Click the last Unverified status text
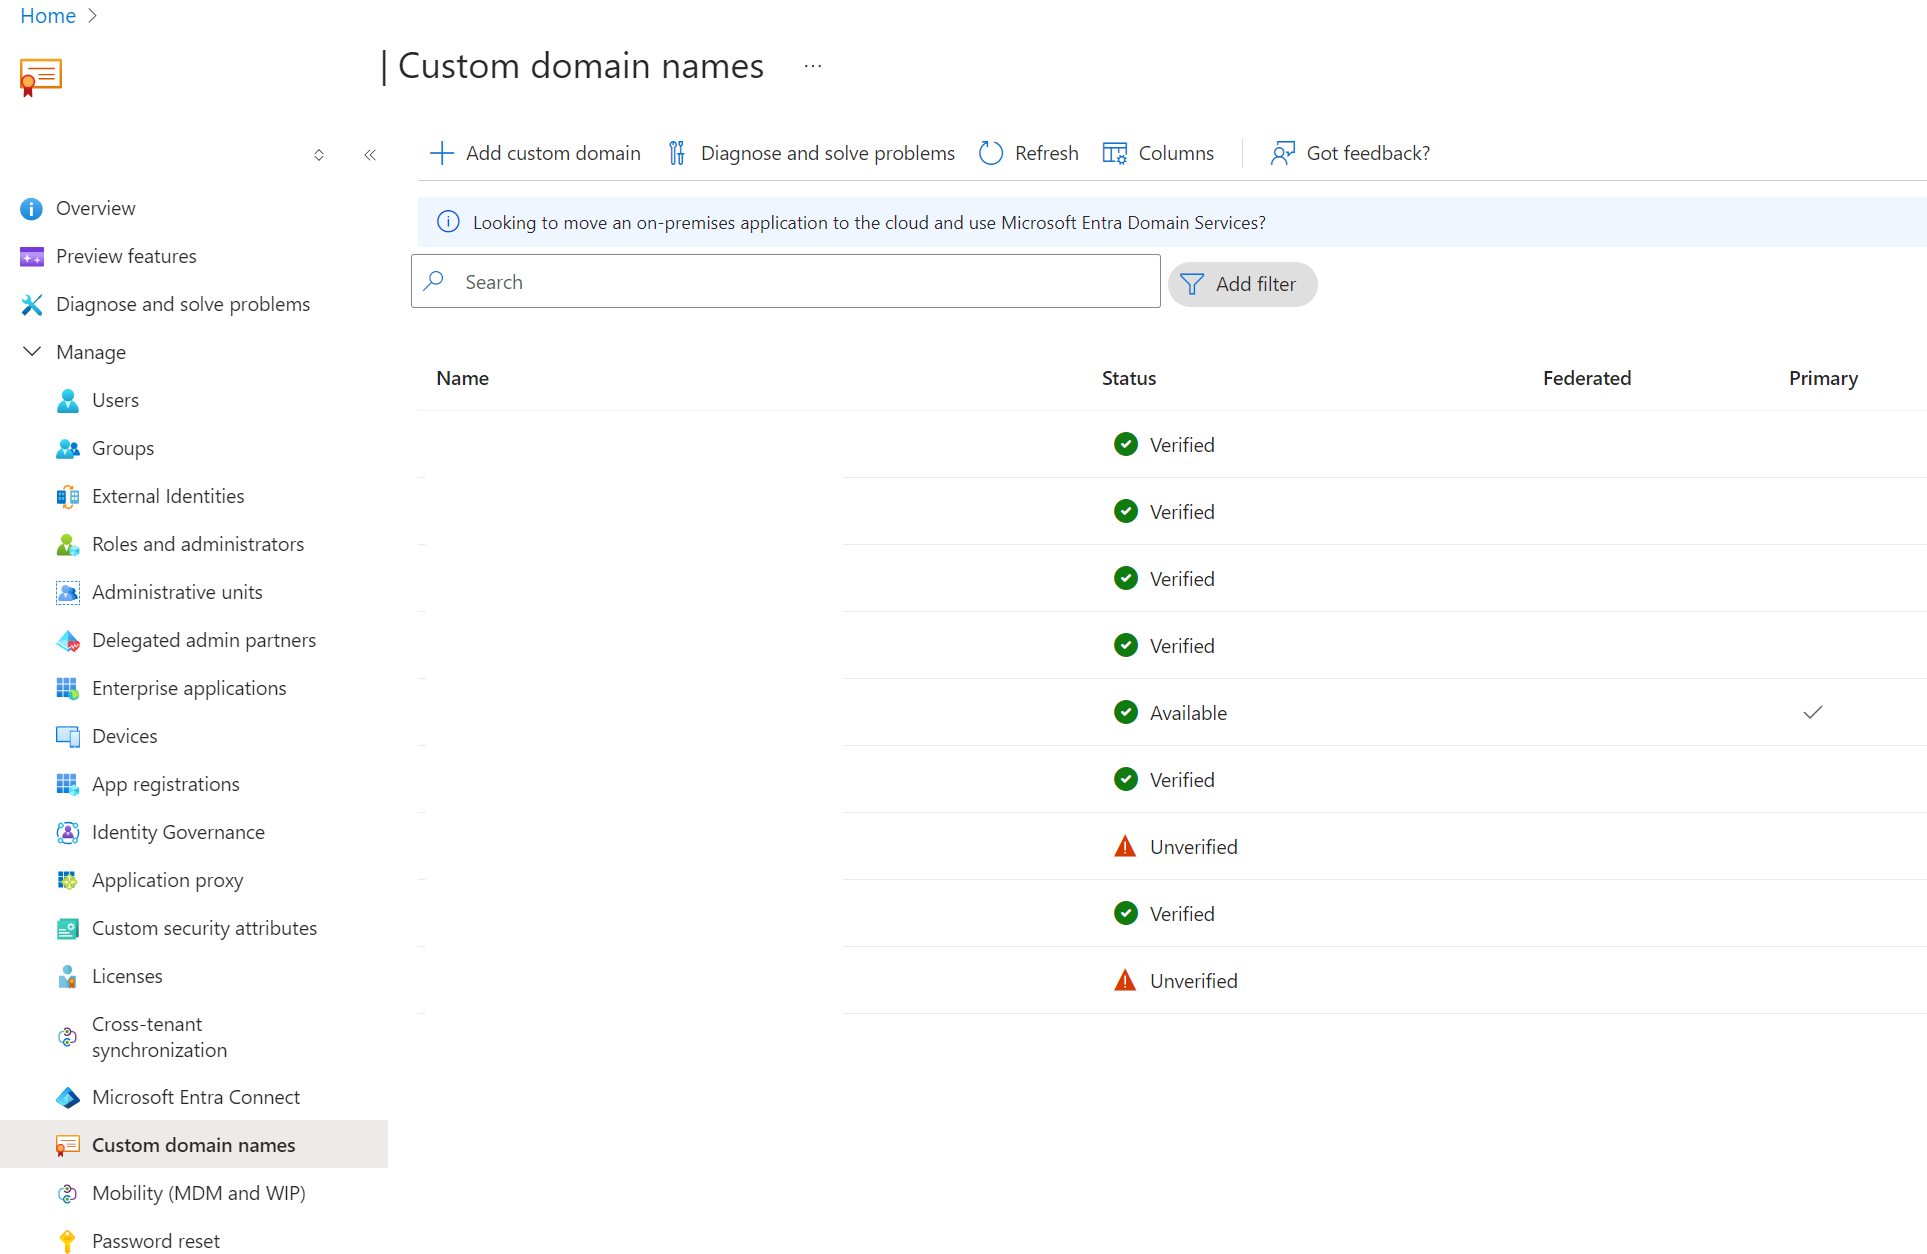The image size is (1927, 1254). point(1194,981)
